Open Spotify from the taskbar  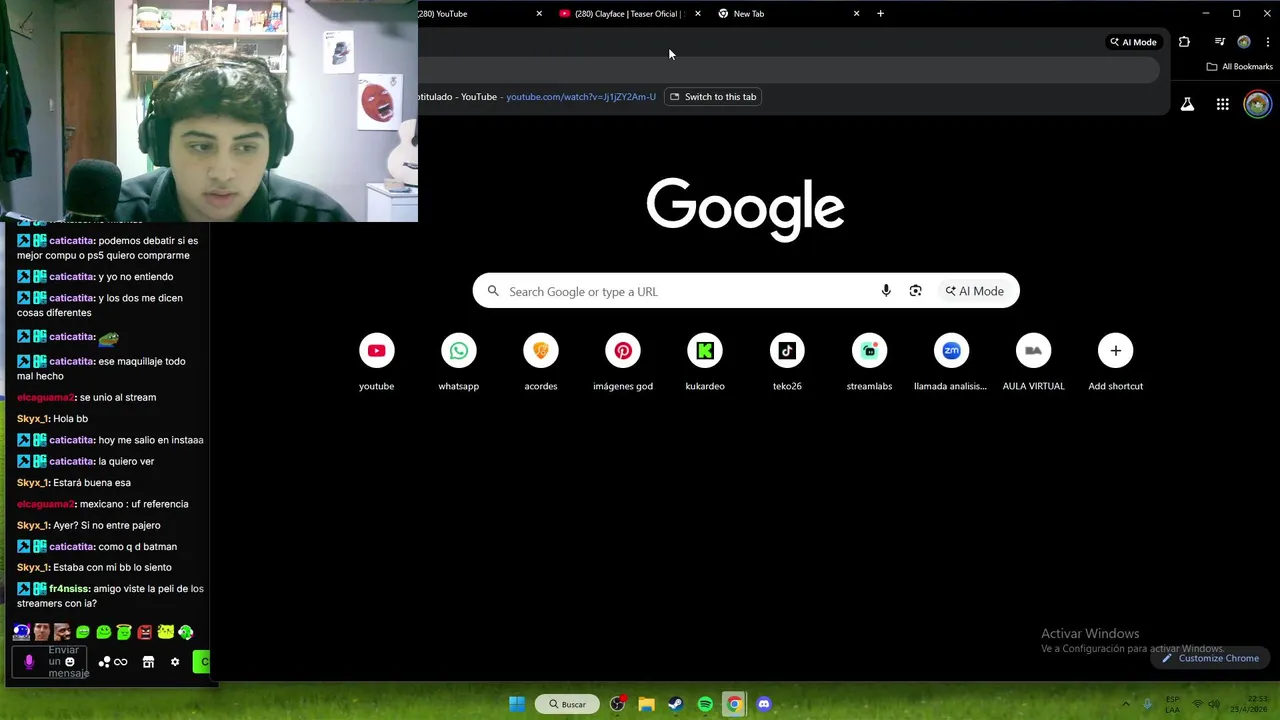coord(705,704)
